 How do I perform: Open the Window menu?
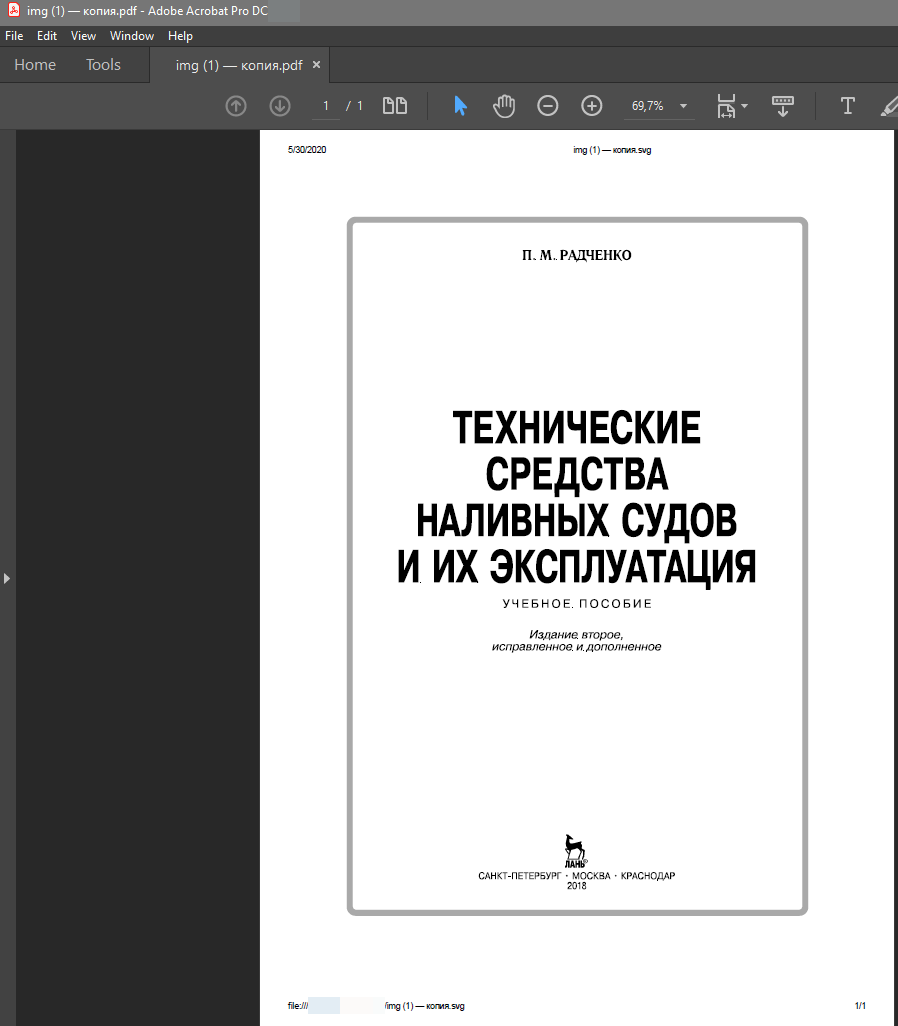coord(132,36)
